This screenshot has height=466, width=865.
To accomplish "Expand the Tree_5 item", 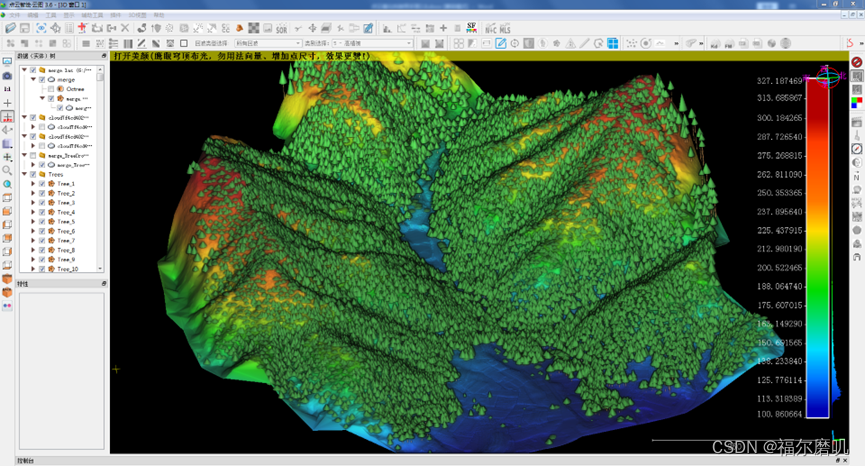I will tap(34, 222).
